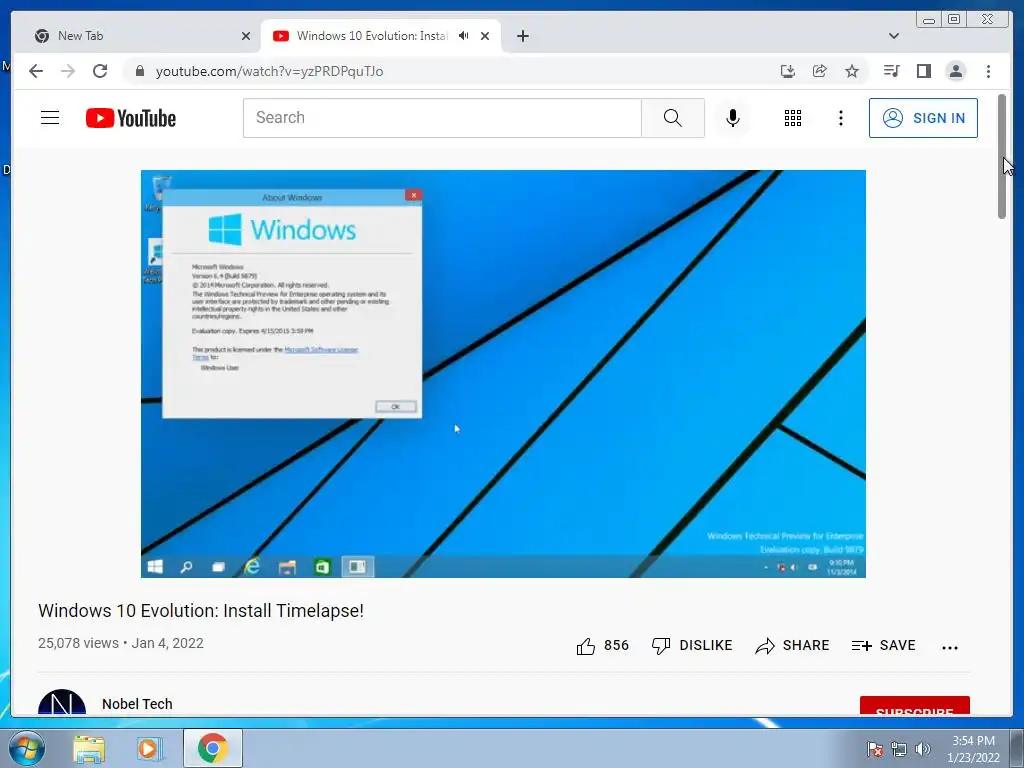Open the YouTube apps grid icon
This screenshot has width=1024, height=768.
click(x=793, y=118)
